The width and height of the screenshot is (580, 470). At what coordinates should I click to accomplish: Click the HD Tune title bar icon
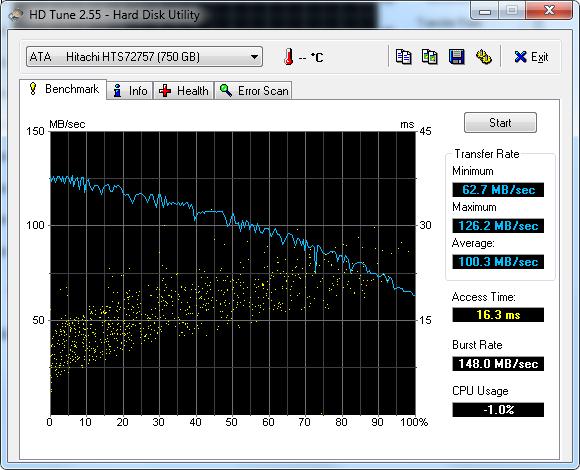coord(16,15)
